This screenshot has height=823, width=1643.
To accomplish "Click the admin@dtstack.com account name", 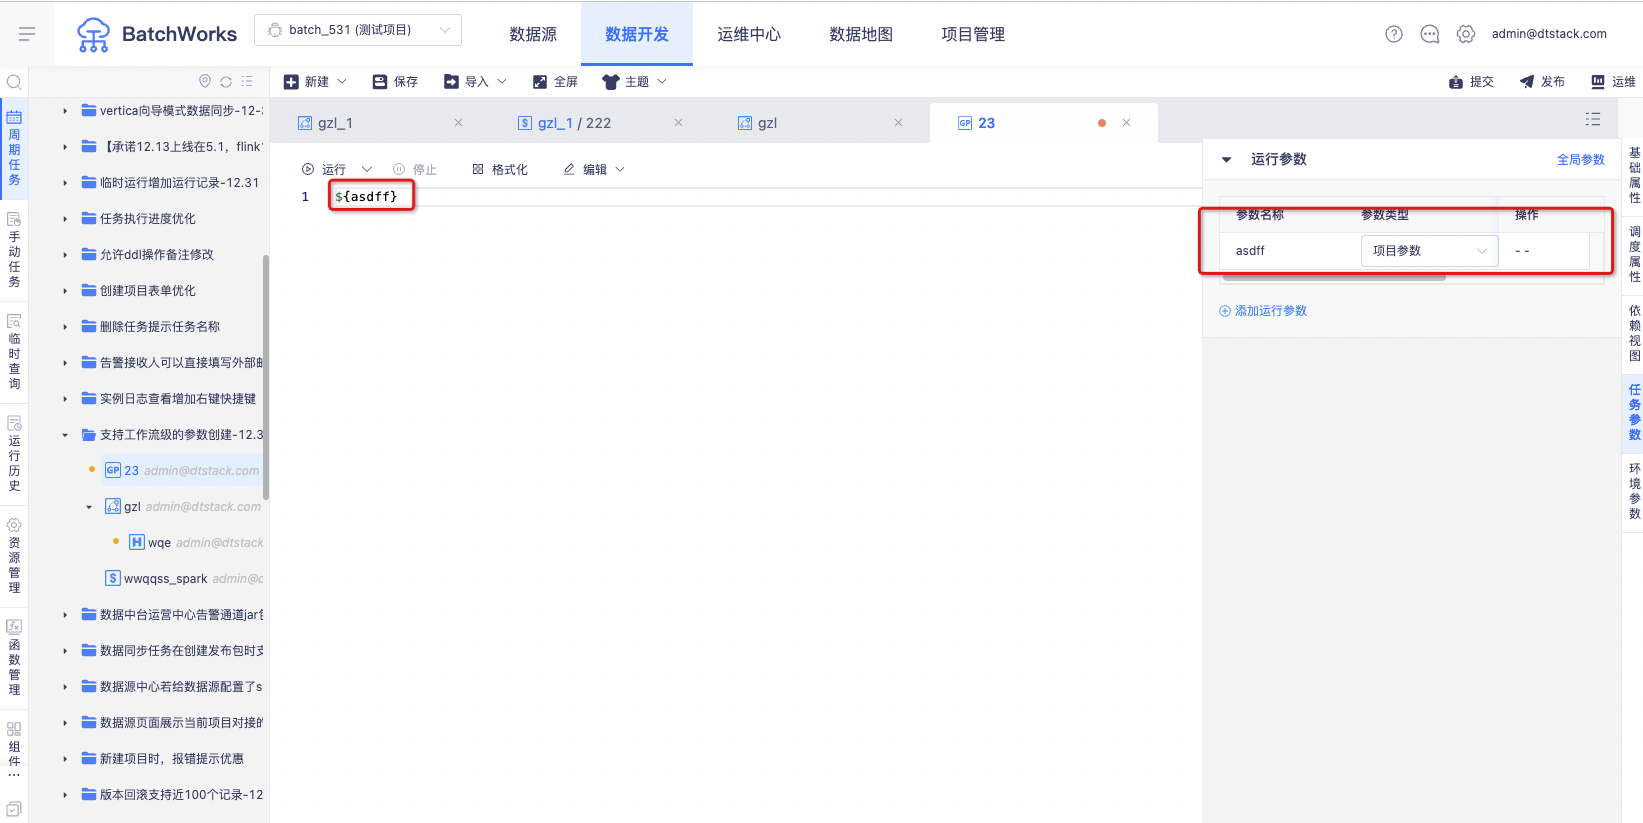I will 1549,34.
